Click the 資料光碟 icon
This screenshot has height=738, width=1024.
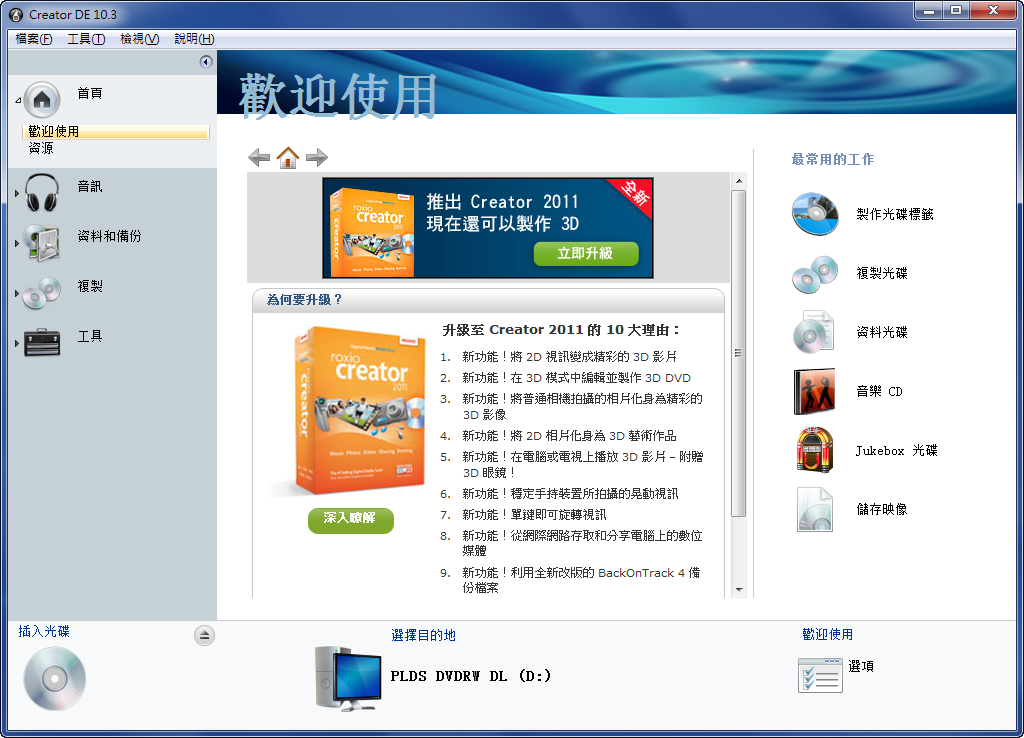[x=814, y=332]
